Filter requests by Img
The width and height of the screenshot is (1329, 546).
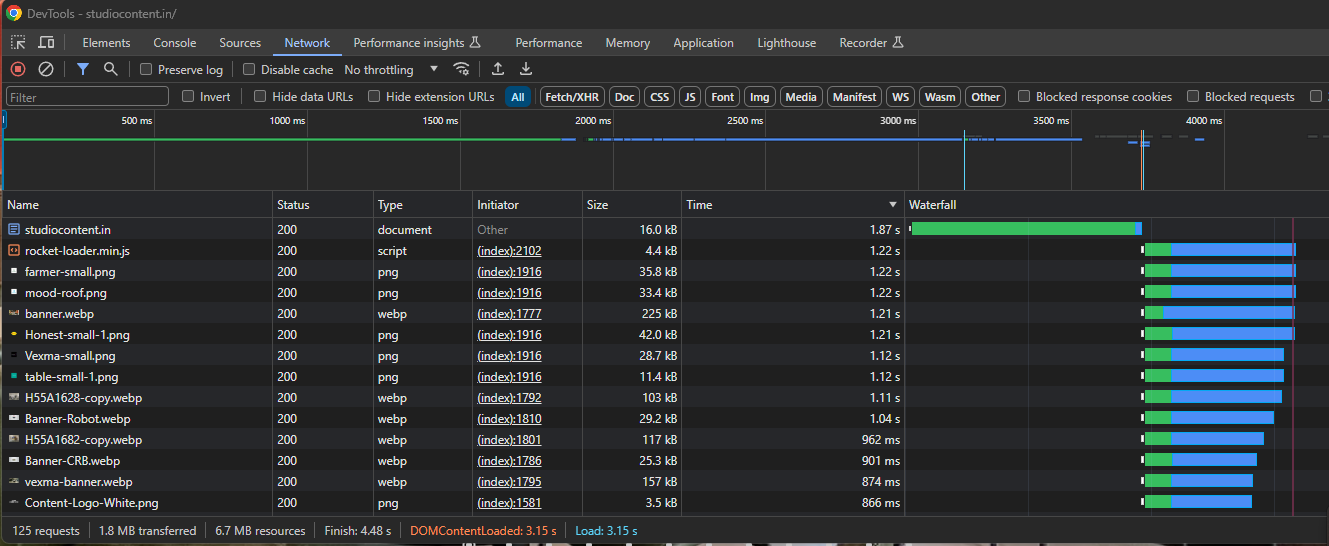[x=760, y=97]
